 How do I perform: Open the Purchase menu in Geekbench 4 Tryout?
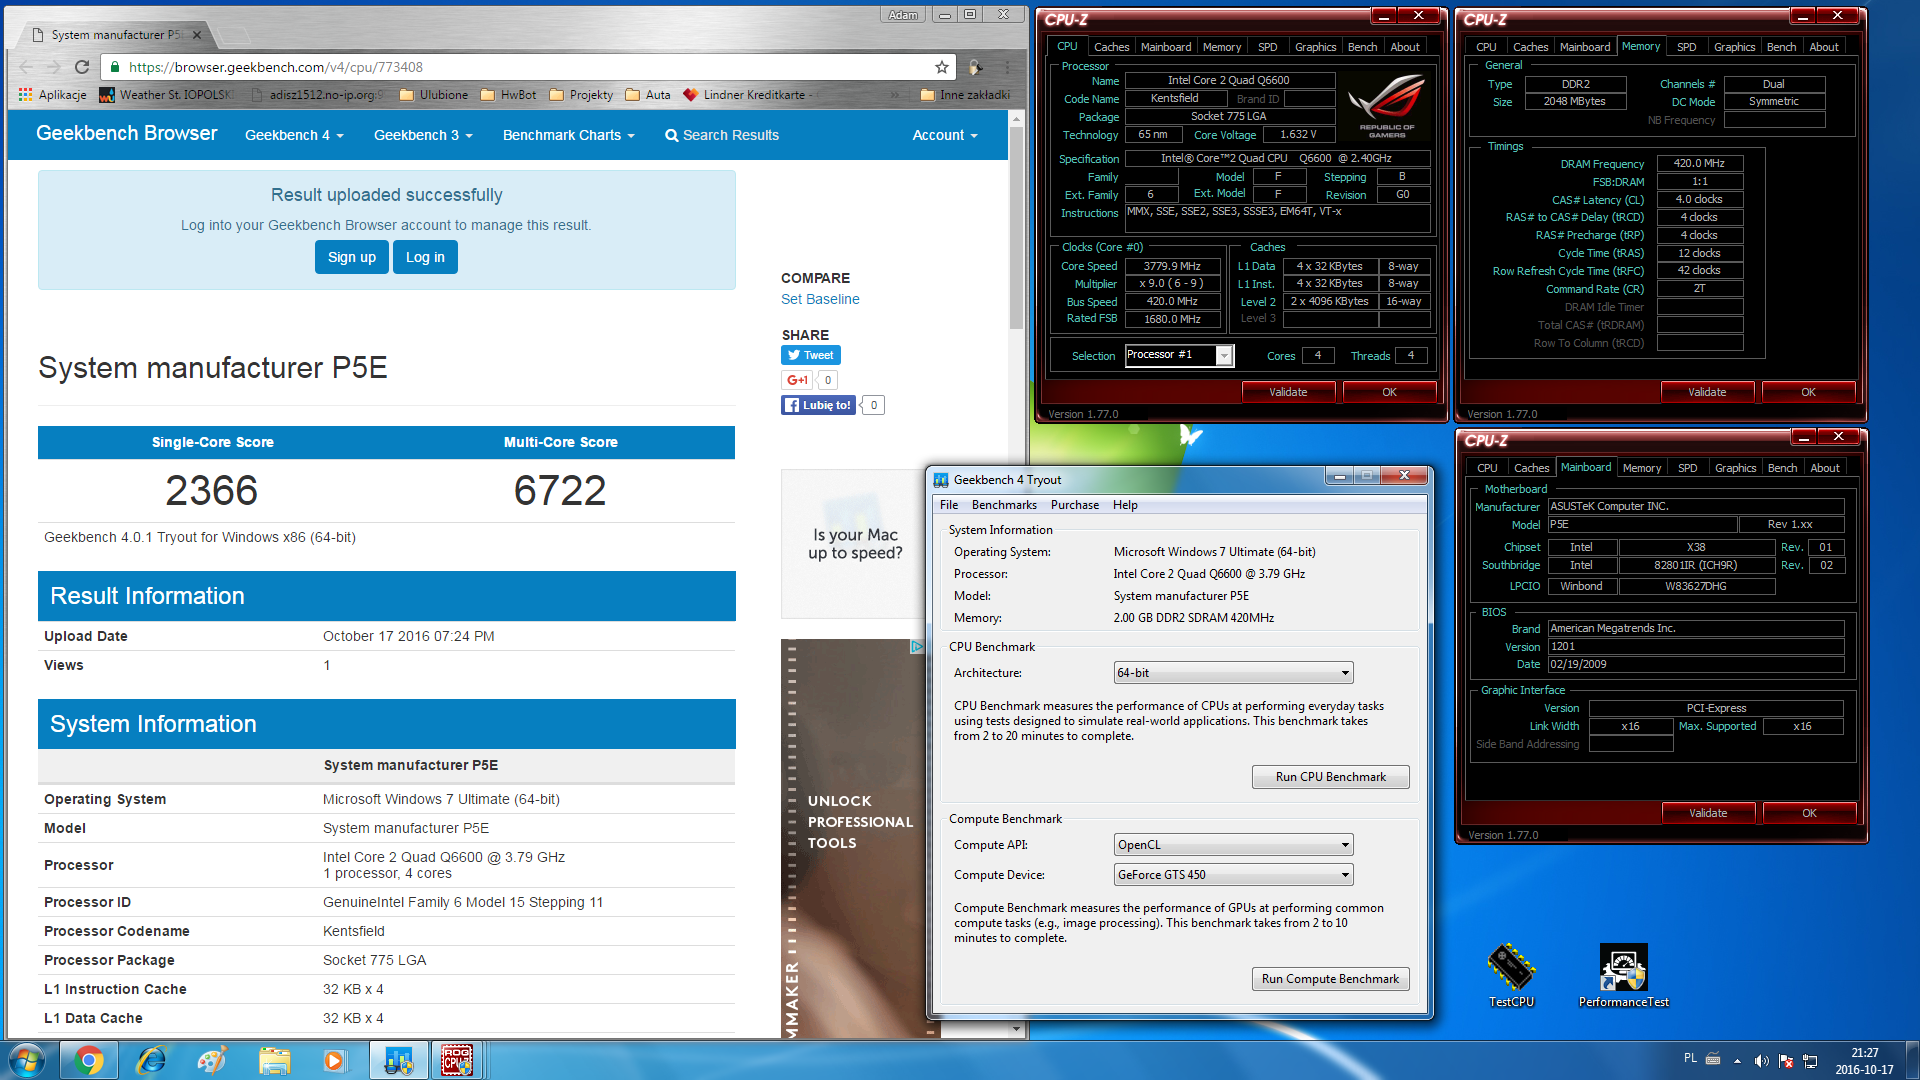(1075, 505)
